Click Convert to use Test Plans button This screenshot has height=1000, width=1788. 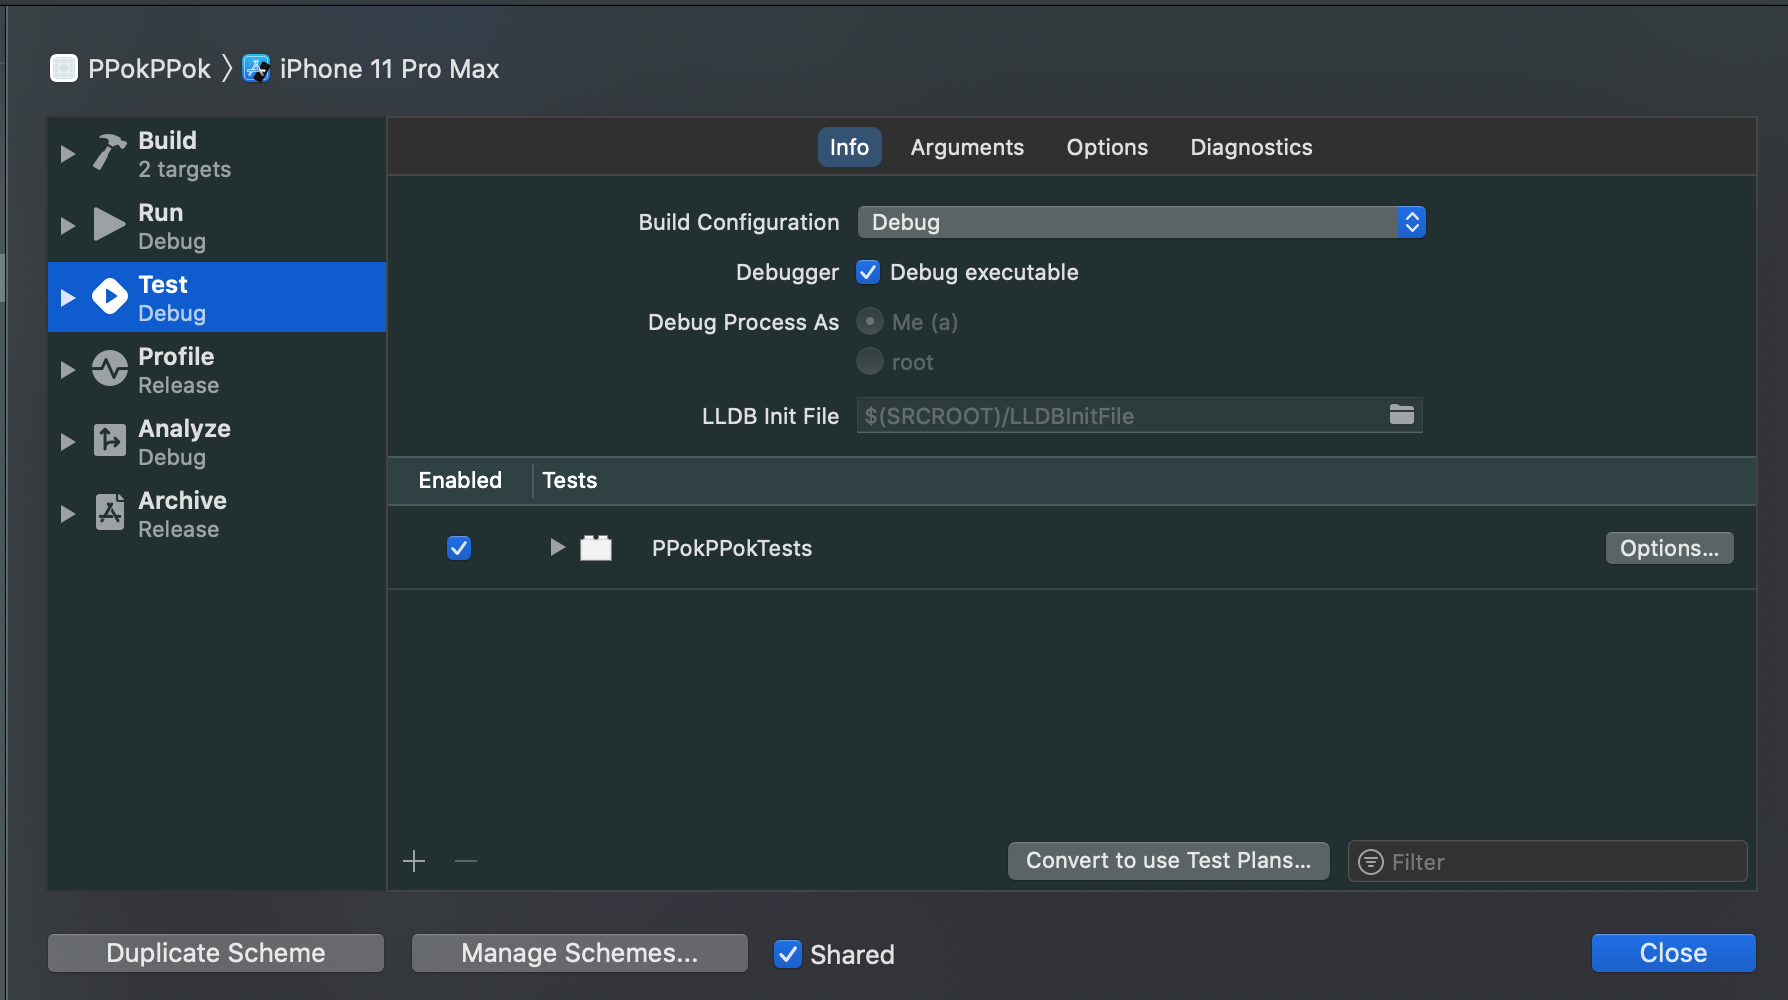point(1168,861)
